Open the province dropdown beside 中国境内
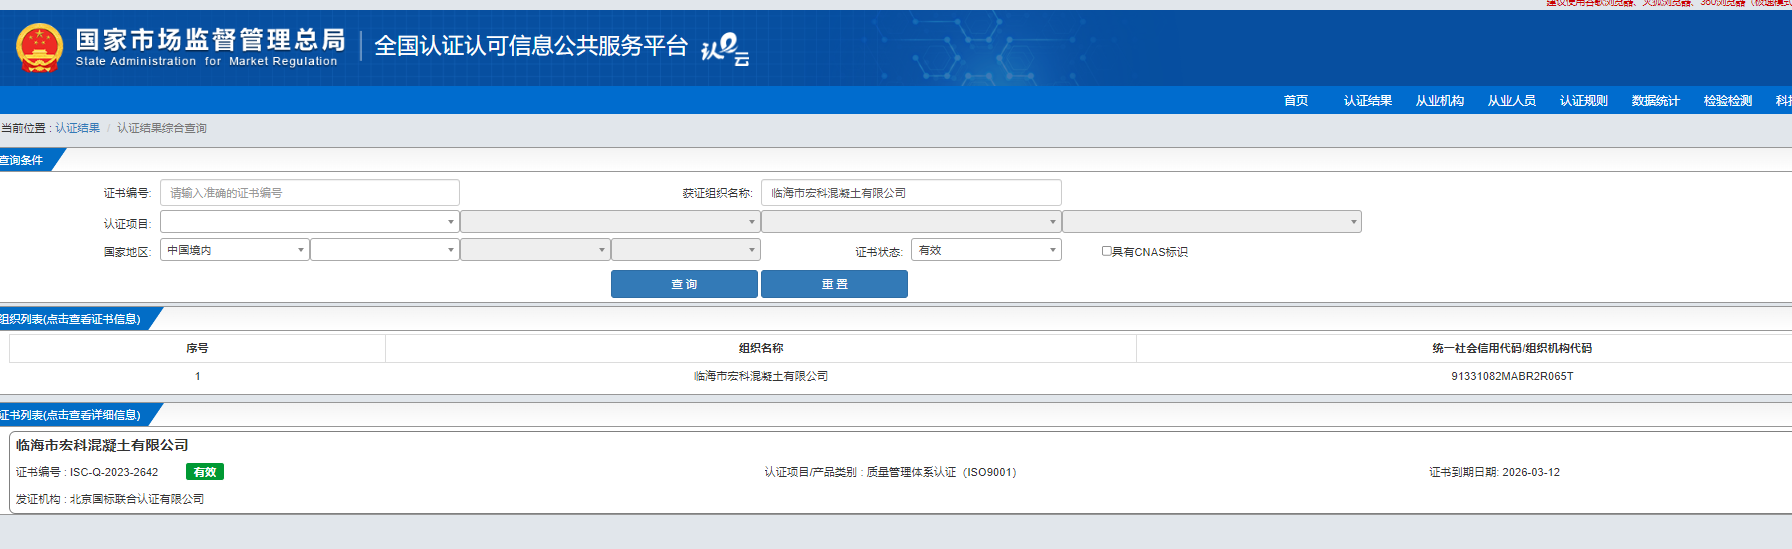 (x=384, y=250)
